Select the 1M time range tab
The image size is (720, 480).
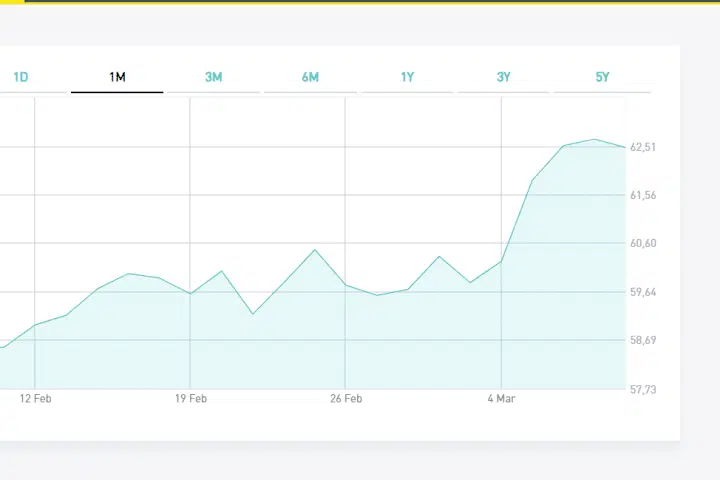point(117,77)
